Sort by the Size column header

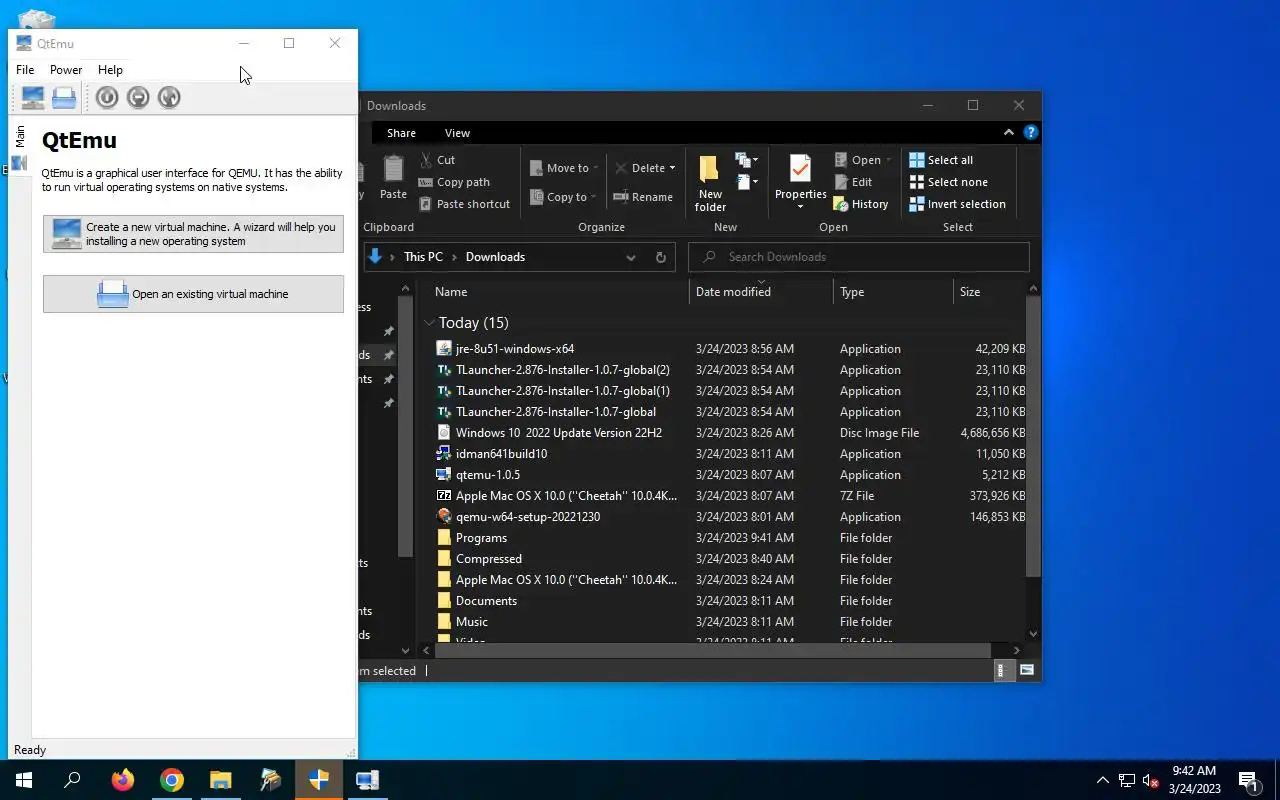[989, 292]
